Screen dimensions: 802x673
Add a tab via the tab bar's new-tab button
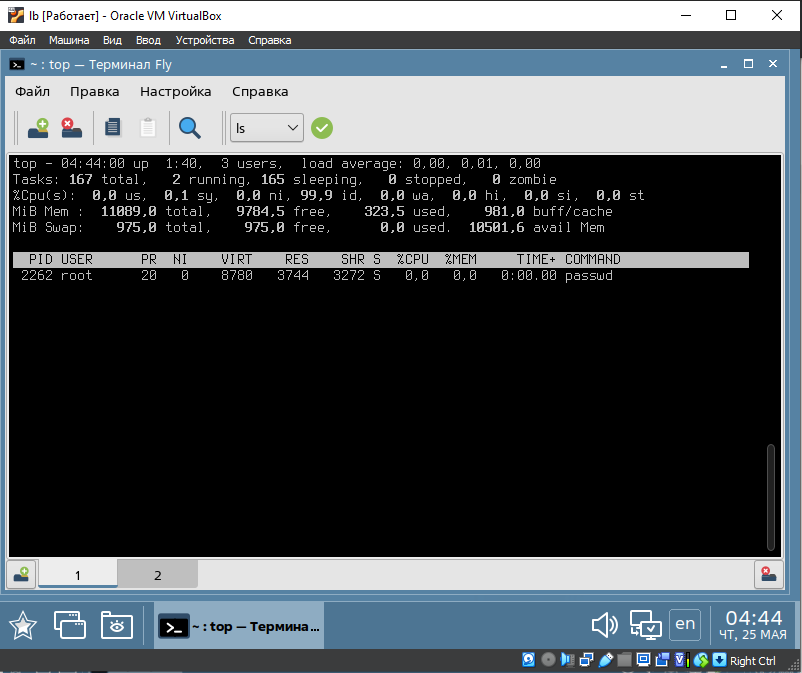[x=21, y=574]
